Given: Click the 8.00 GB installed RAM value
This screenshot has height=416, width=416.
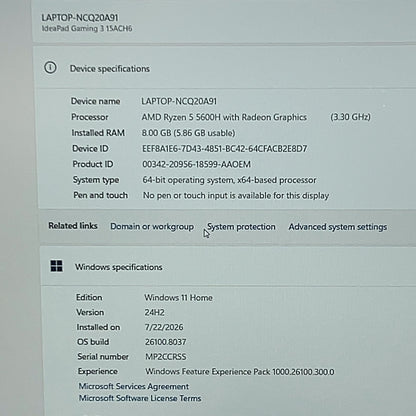Looking at the screenshot, I should coord(188,133).
